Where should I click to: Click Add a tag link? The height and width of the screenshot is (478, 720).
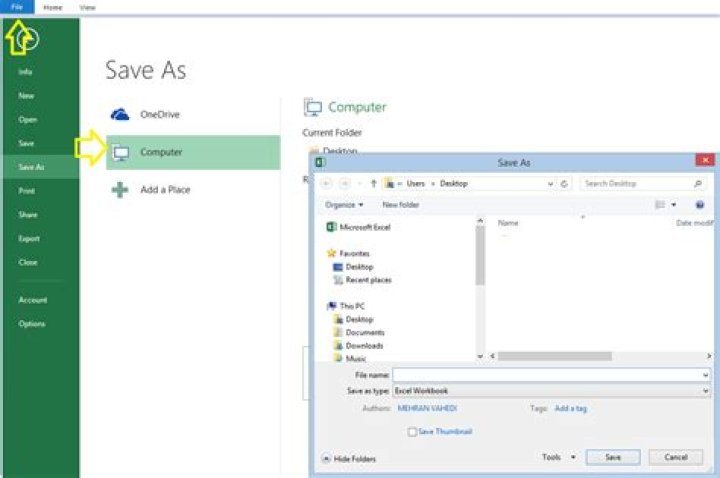point(571,408)
